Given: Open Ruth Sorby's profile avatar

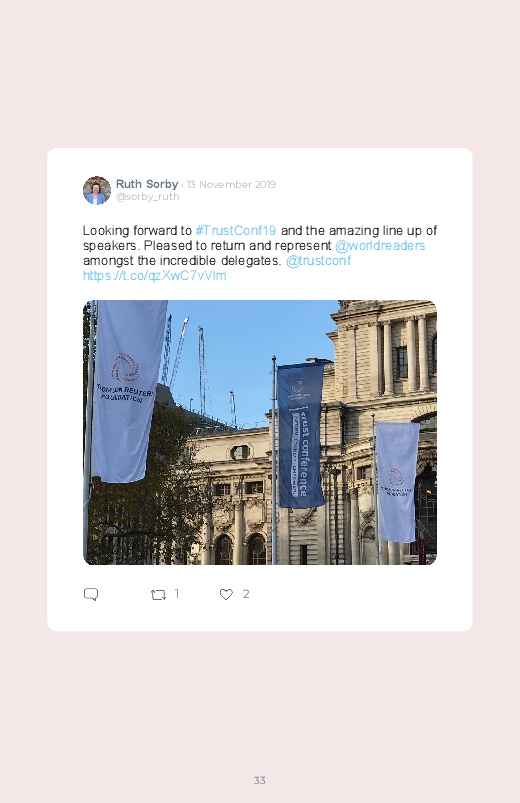Looking at the screenshot, I should (x=97, y=191).
